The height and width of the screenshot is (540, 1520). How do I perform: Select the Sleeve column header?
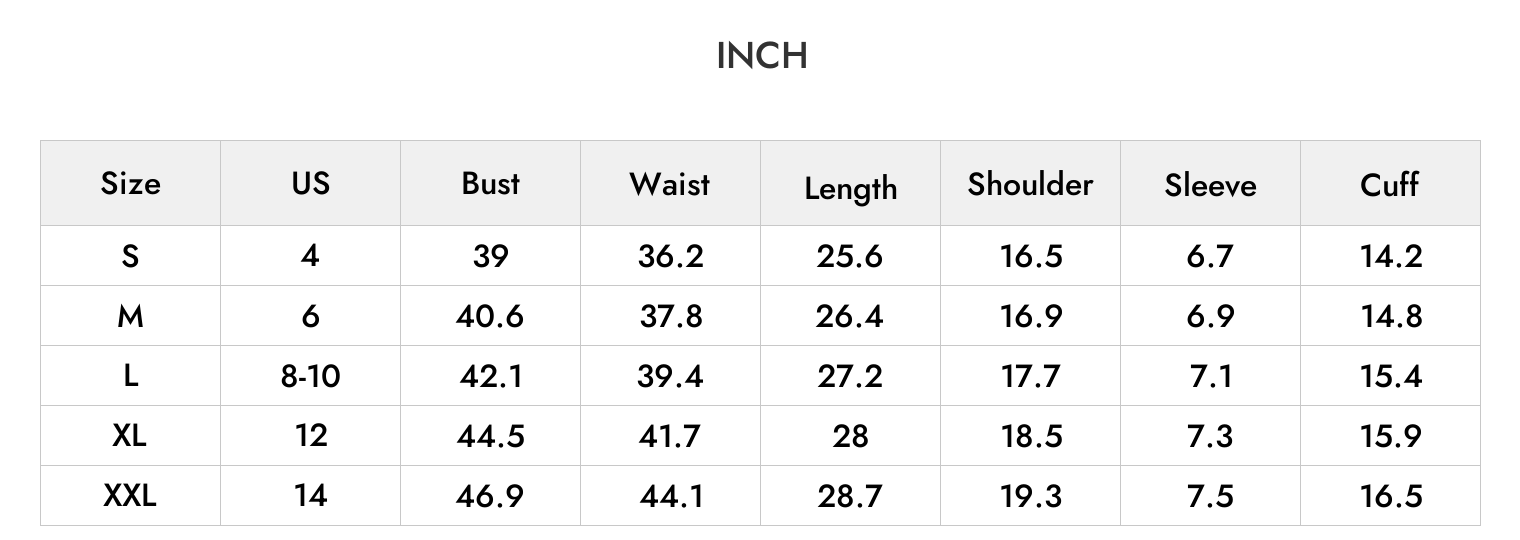1210,185
